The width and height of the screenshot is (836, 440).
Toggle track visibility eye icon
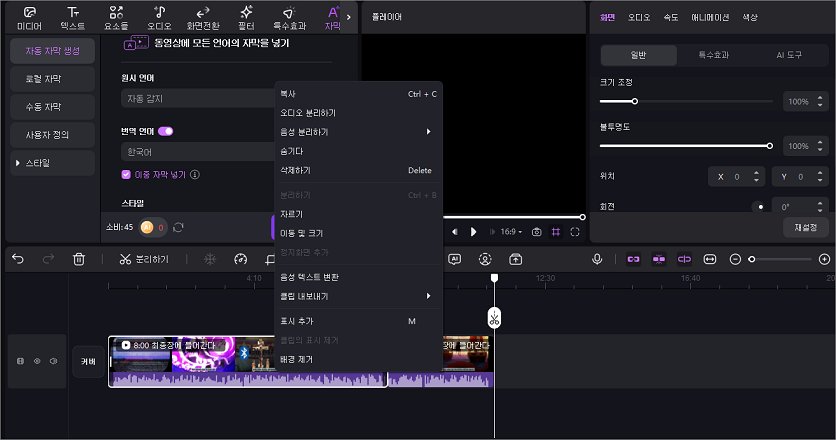pos(37,361)
